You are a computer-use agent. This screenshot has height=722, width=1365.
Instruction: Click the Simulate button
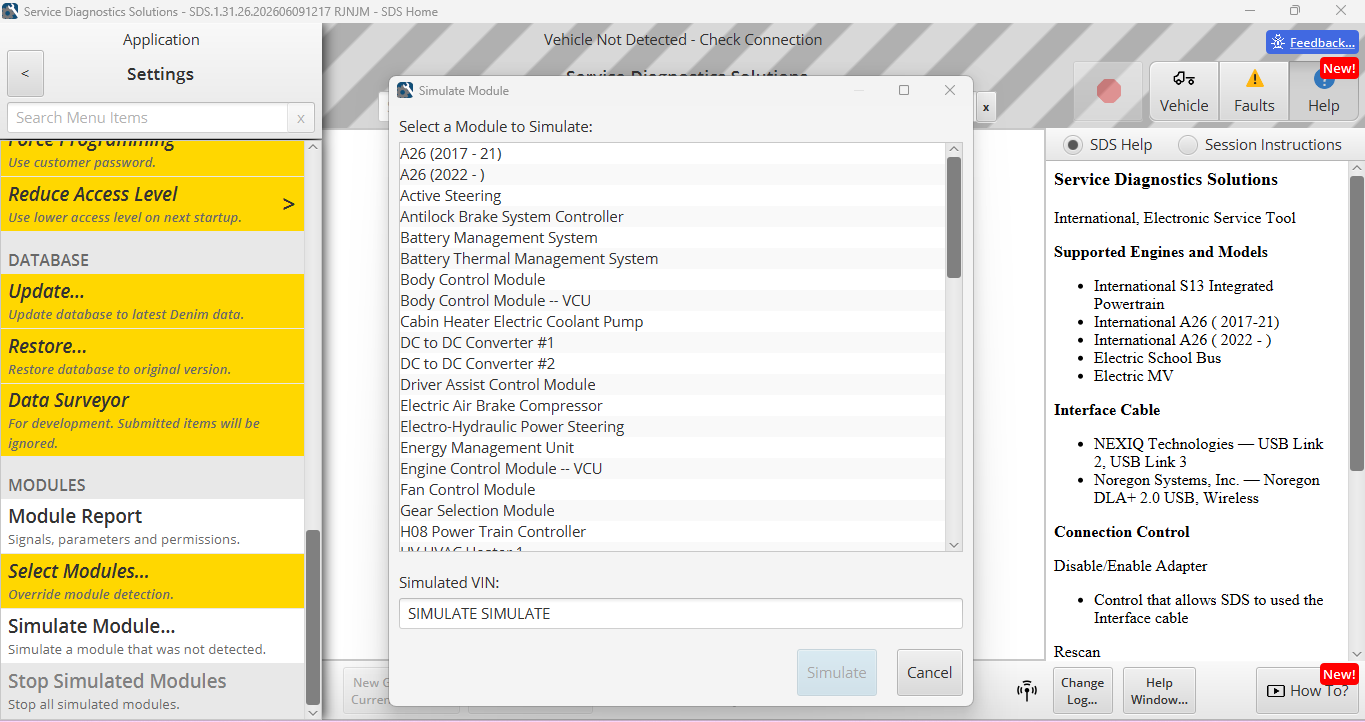click(837, 672)
